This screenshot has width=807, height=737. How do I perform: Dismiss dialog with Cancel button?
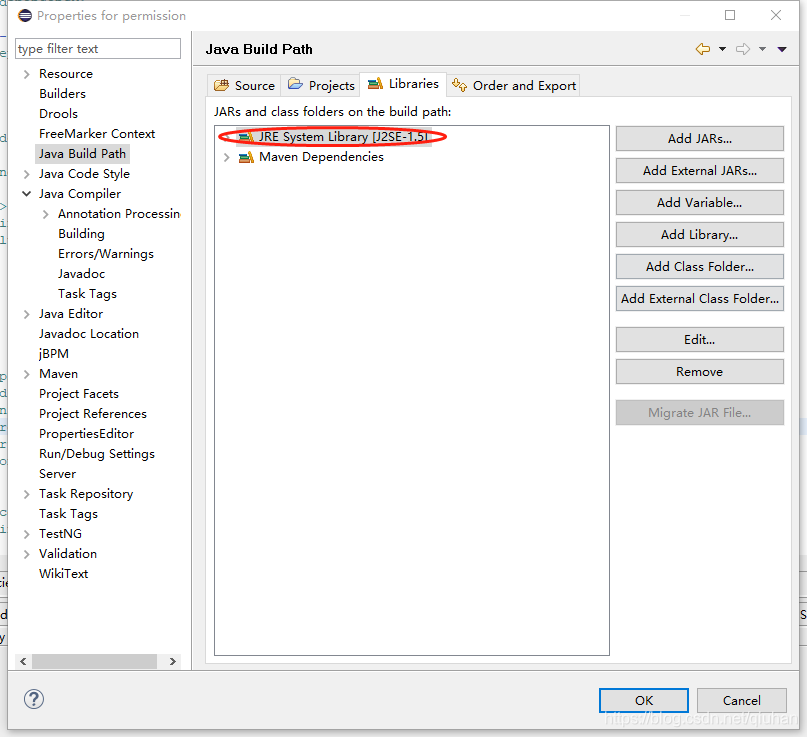[x=742, y=700]
